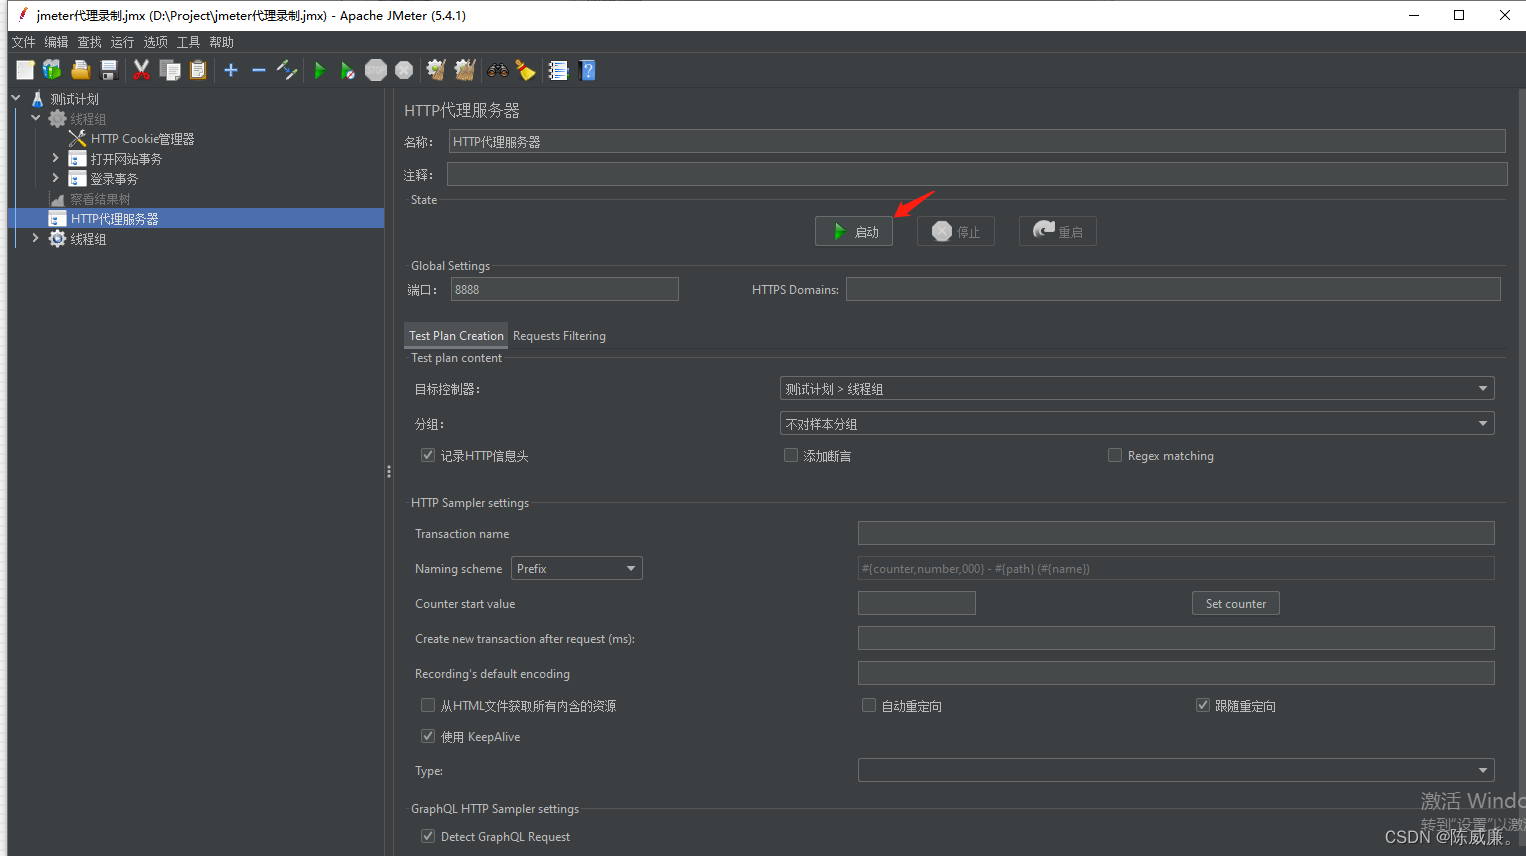Click the 名称 name field

point(977,141)
